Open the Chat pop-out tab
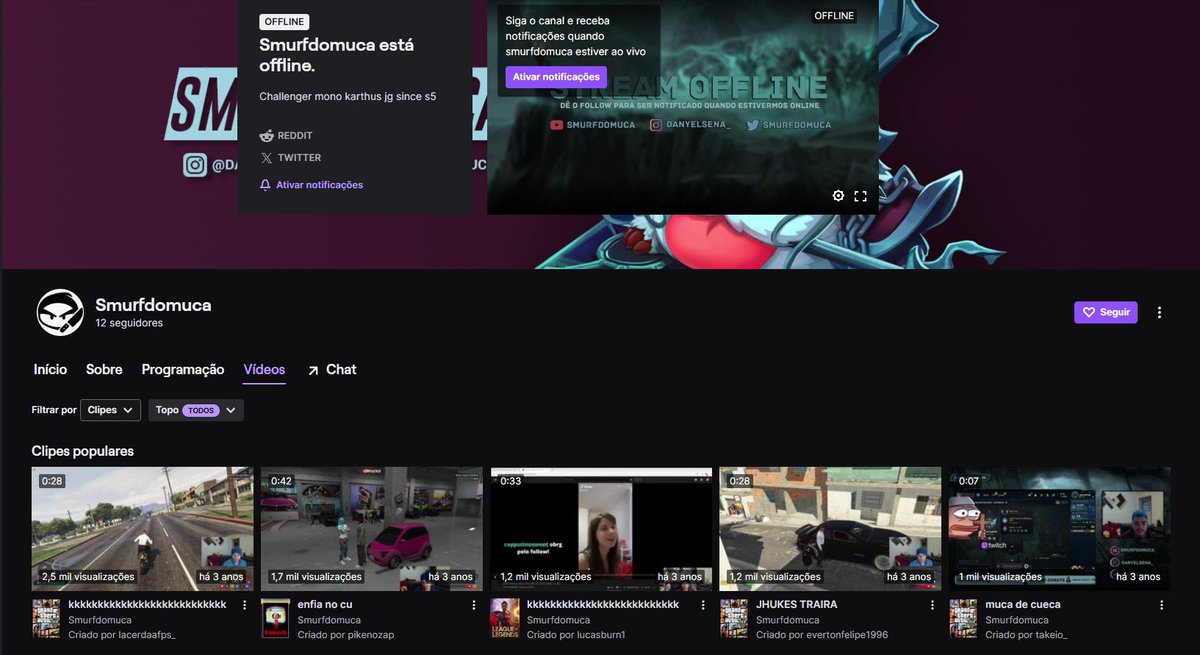Viewport: 1200px width, 655px height. click(x=331, y=369)
